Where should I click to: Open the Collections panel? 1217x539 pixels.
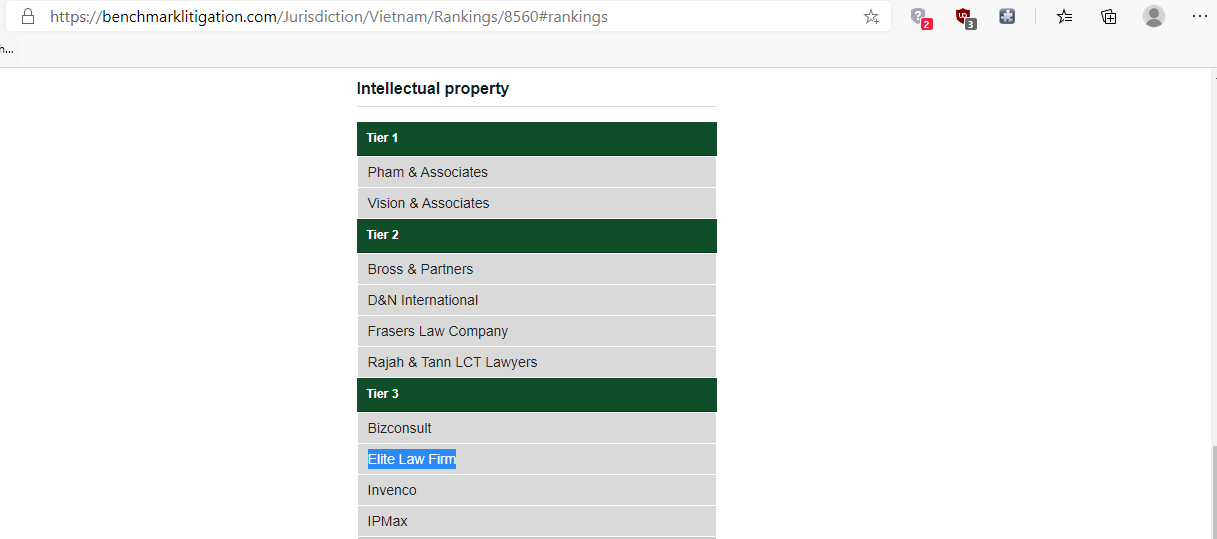pos(1109,17)
